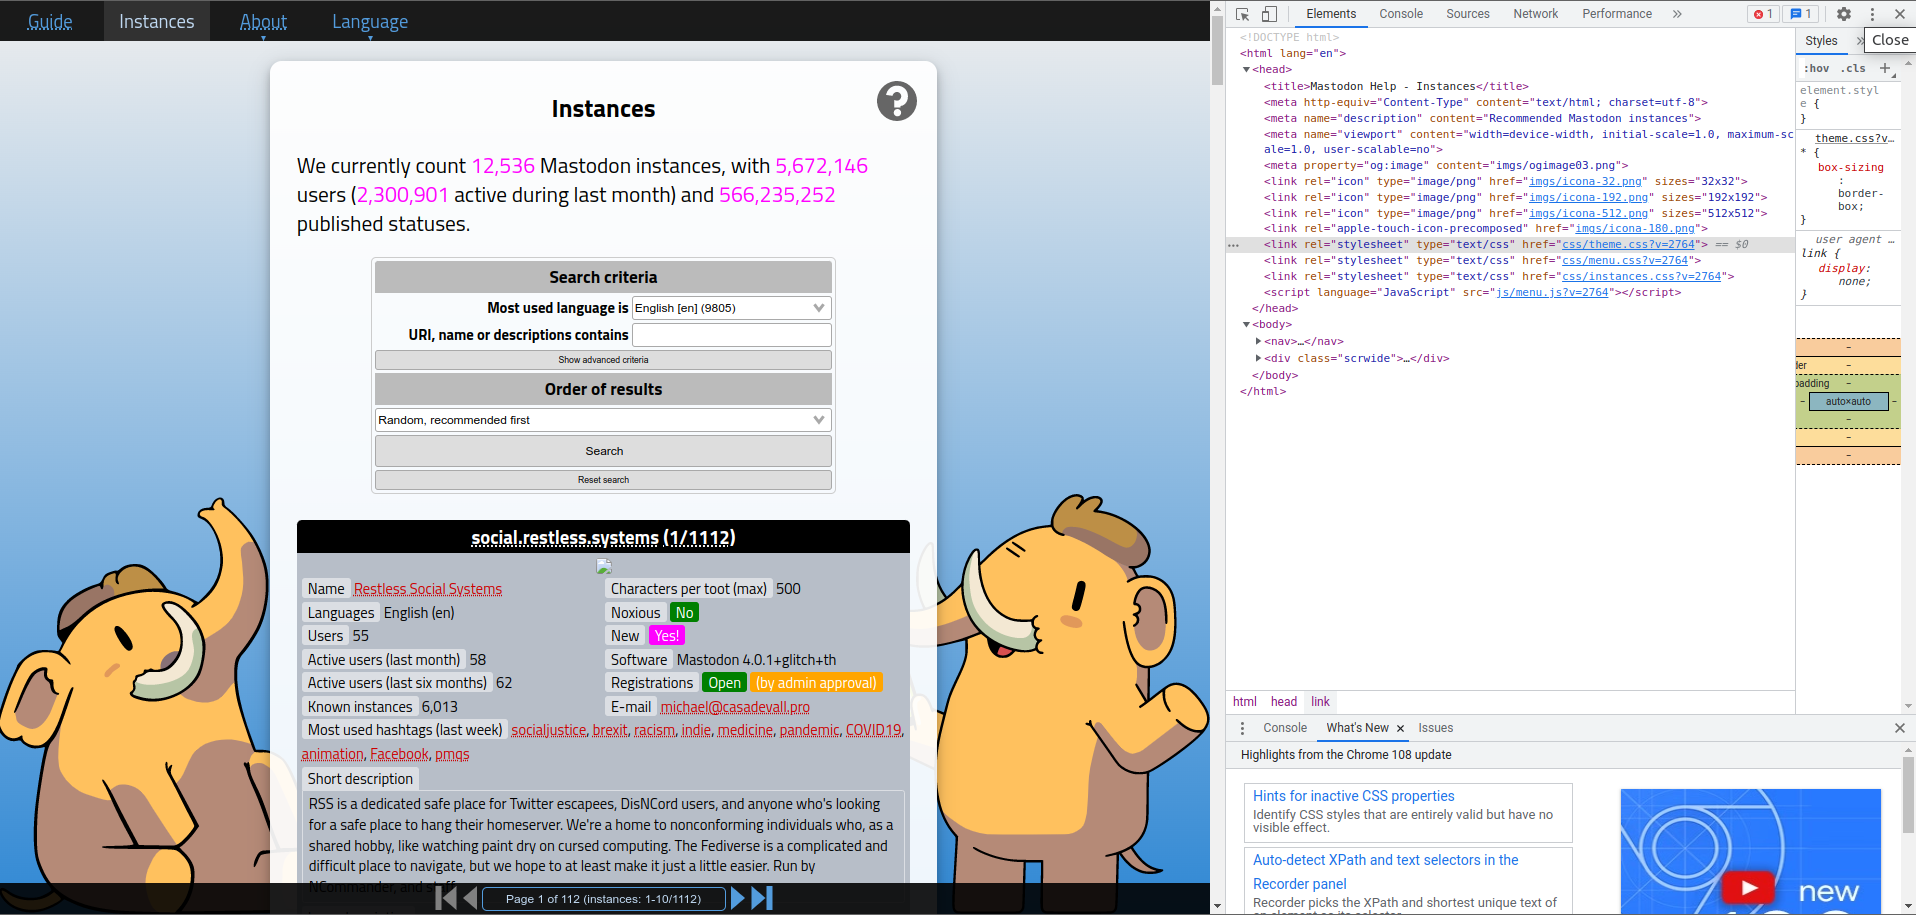The height and width of the screenshot is (915, 1916).
Task: Toggle .cls element classes panel
Action: tap(1854, 68)
